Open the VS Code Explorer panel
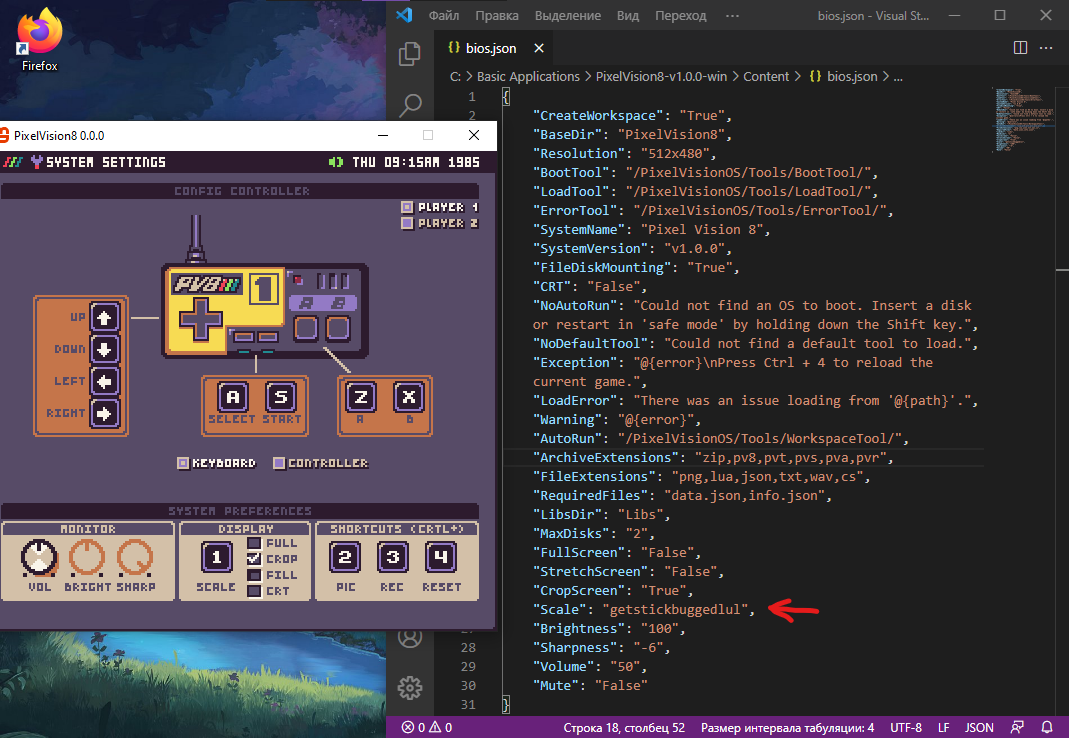The width and height of the screenshot is (1069, 738). coord(410,55)
